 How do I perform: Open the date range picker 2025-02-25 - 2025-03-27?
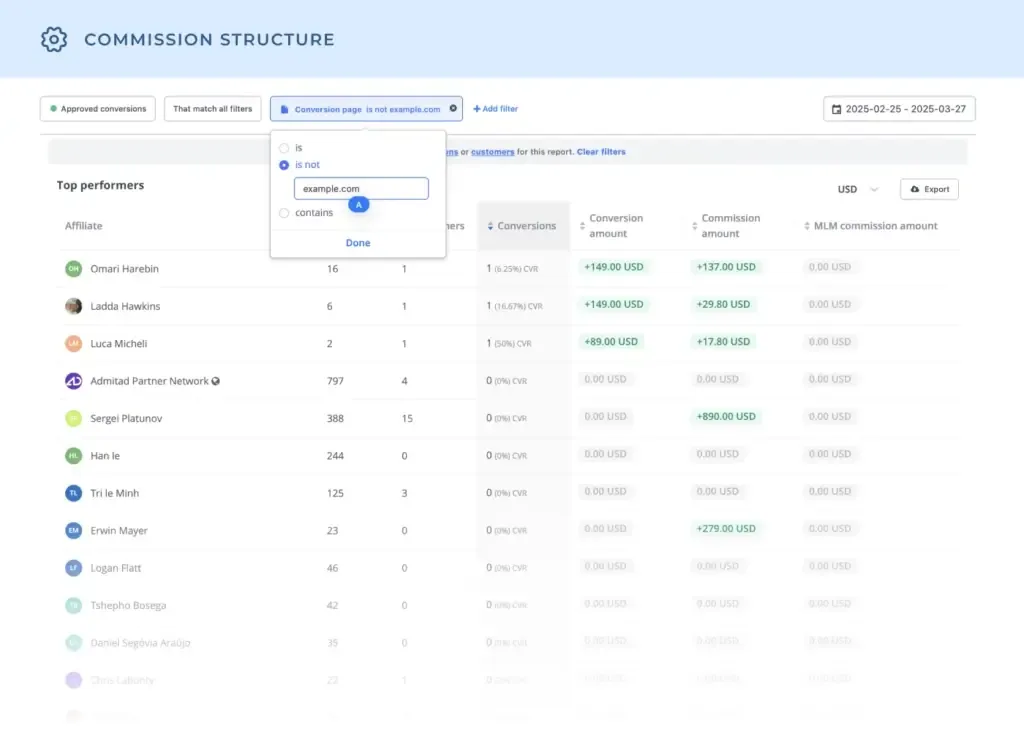tap(899, 109)
